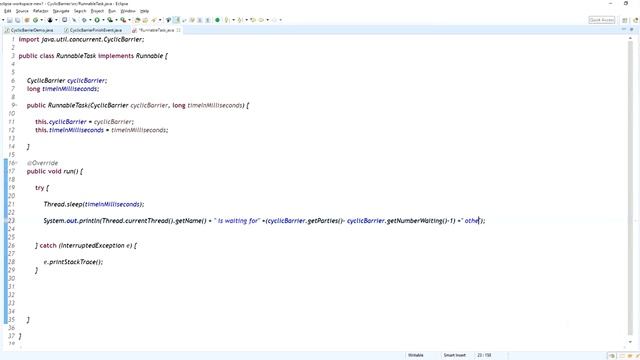Image resolution: width=640 pixels, height=360 pixels.
Task: Click the Java perspective icon
Action: (x=635, y=20)
